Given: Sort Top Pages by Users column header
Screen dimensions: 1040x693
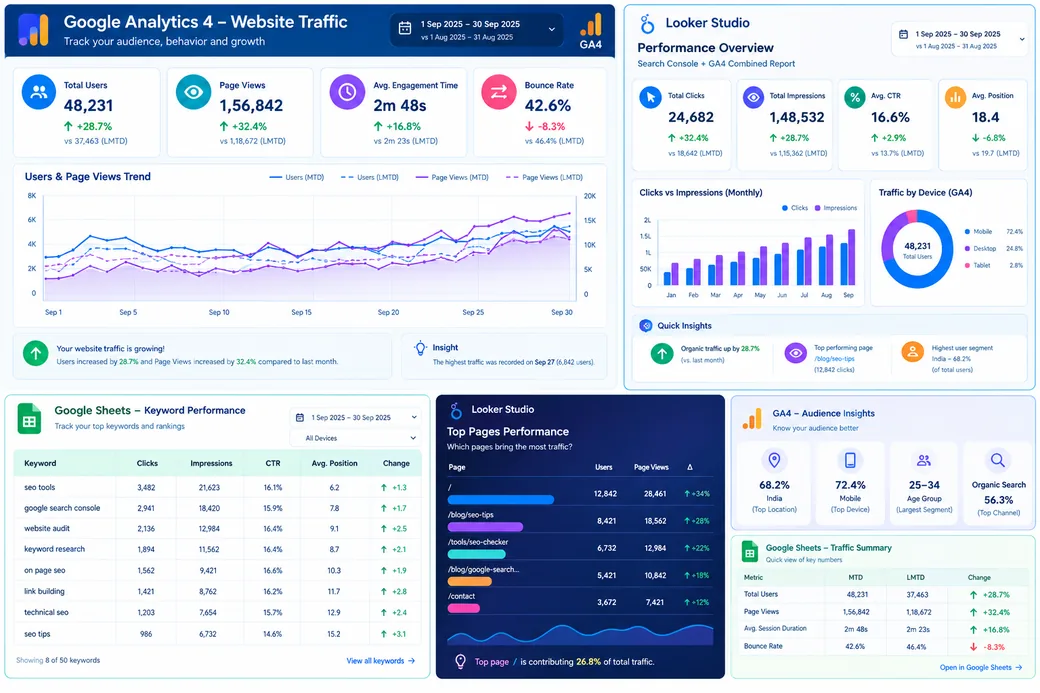Looking at the screenshot, I should click(604, 468).
